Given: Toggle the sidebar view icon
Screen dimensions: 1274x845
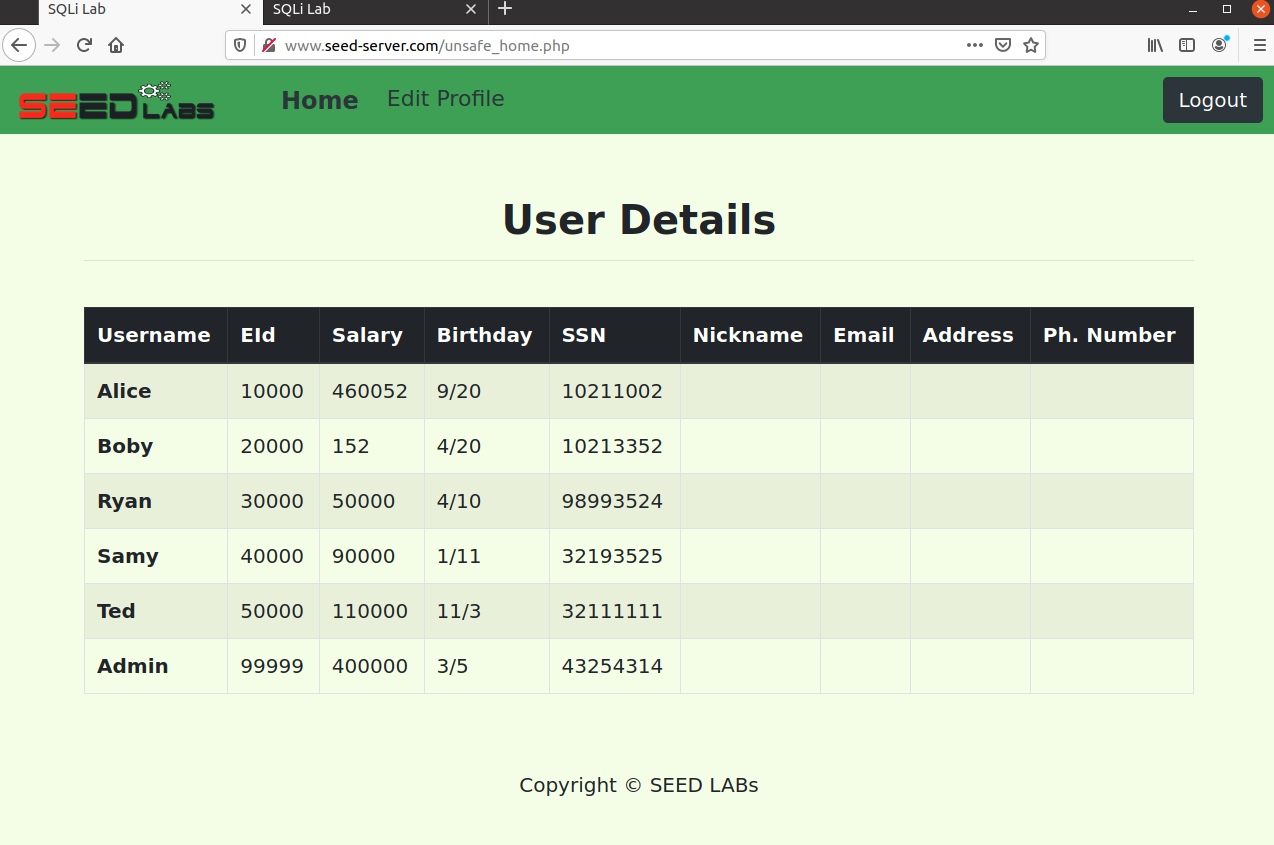Looking at the screenshot, I should pyautogui.click(x=1187, y=45).
